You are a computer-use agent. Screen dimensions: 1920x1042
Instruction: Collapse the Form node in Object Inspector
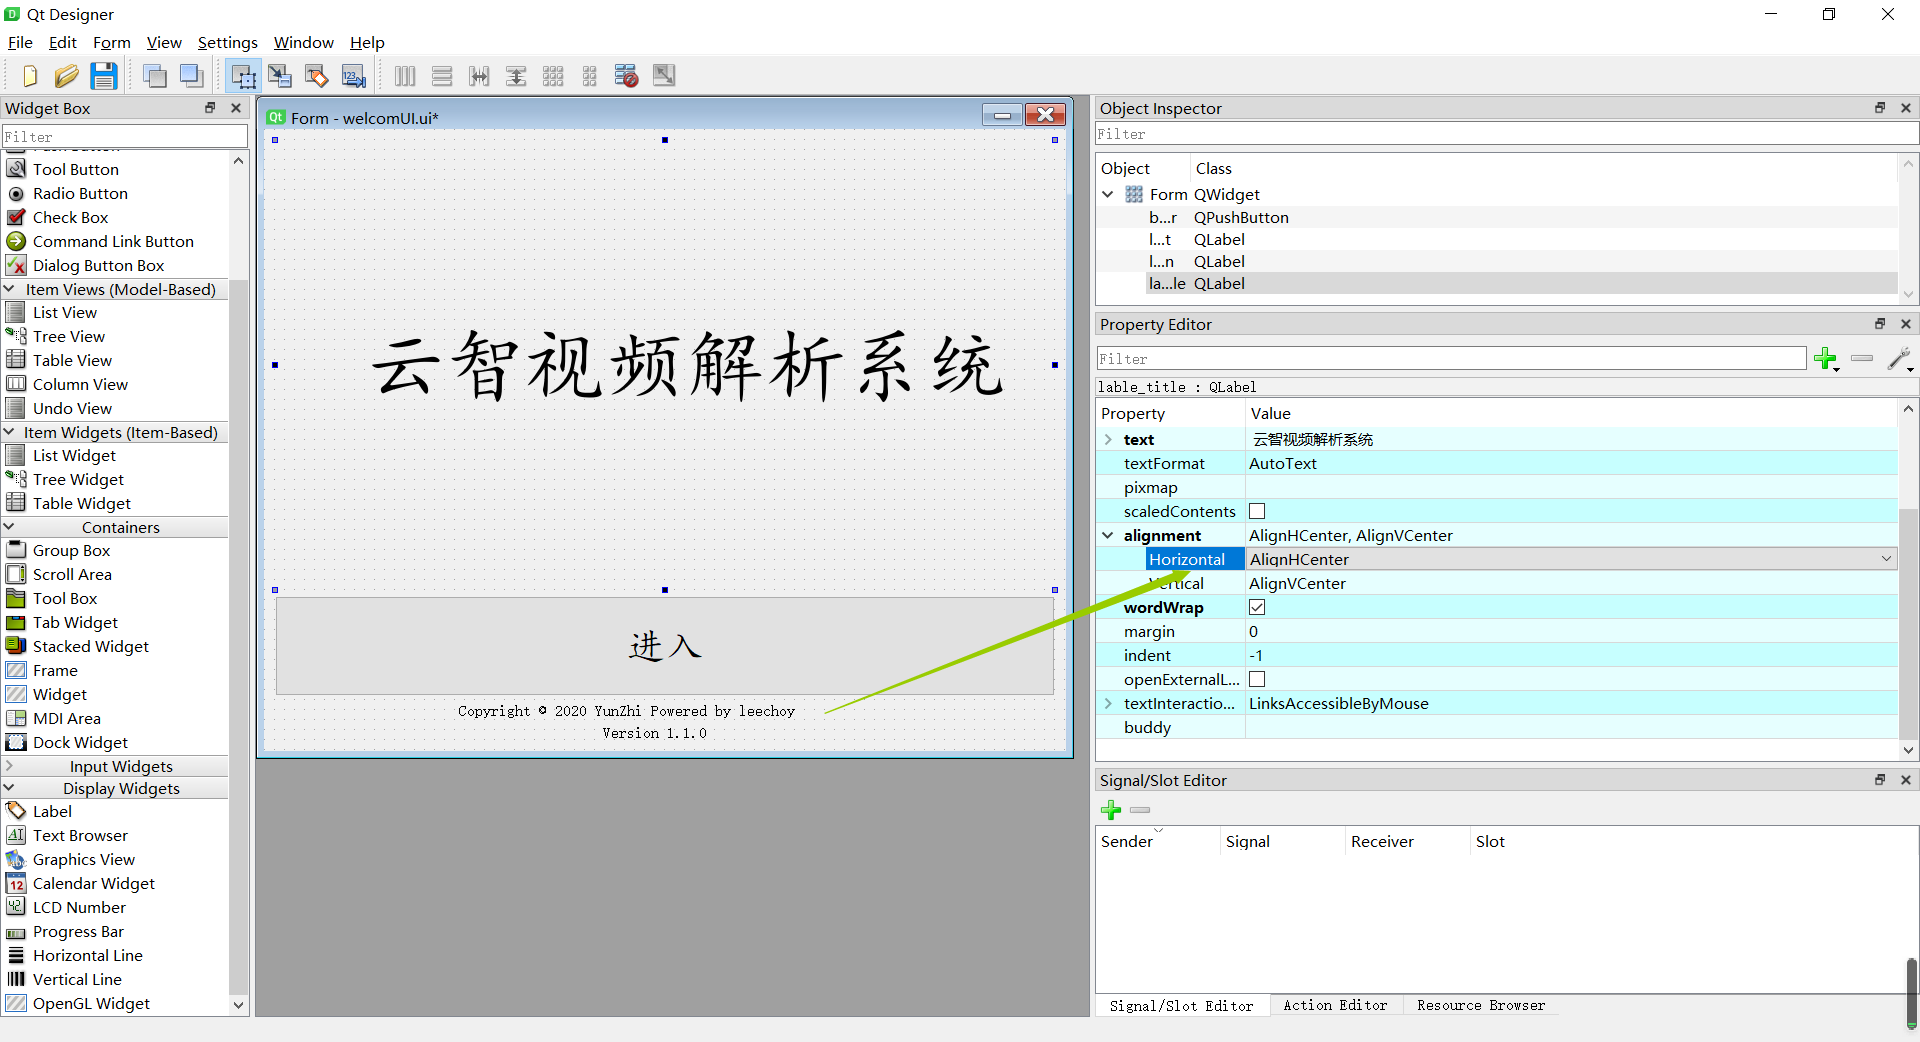tap(1108, 195)
